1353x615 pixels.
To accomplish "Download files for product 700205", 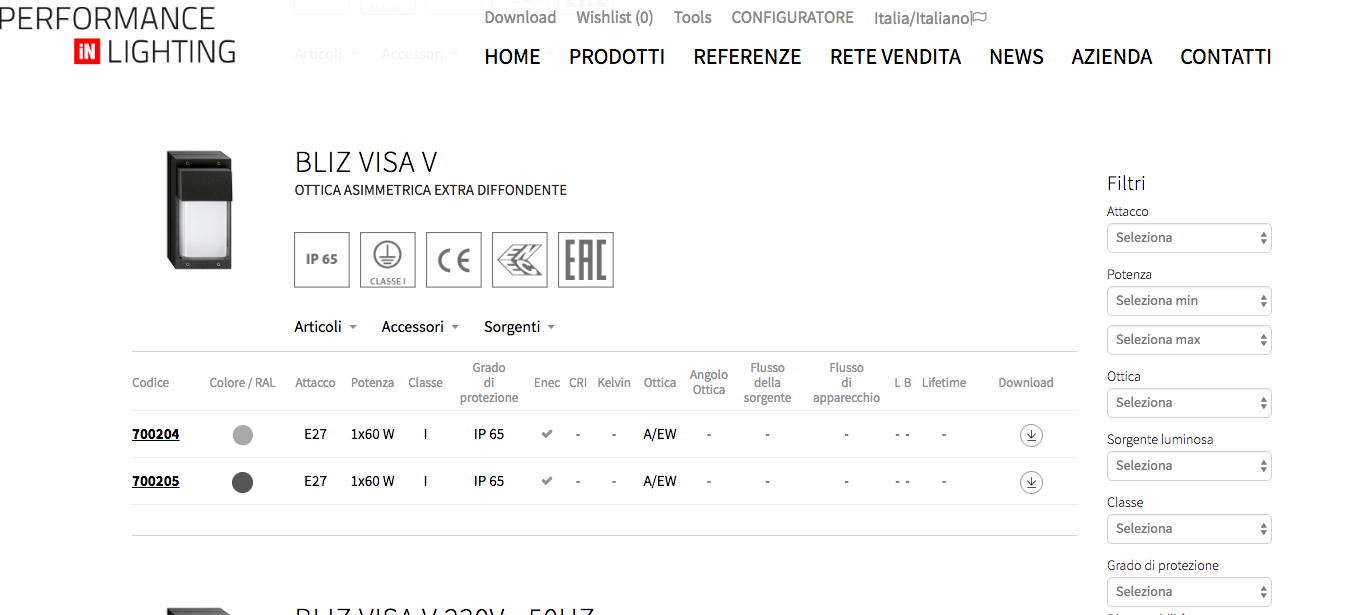I will [1031, 482].
